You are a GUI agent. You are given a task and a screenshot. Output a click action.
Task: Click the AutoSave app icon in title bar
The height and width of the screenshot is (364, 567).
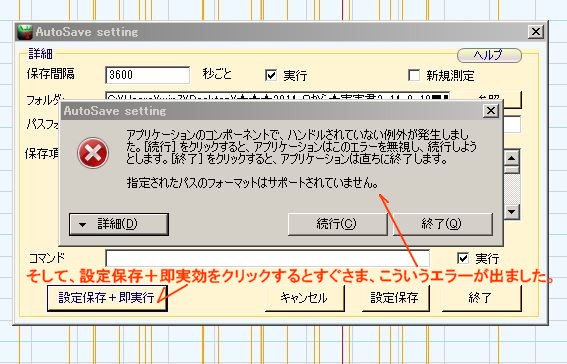click(x=25, y=32)
